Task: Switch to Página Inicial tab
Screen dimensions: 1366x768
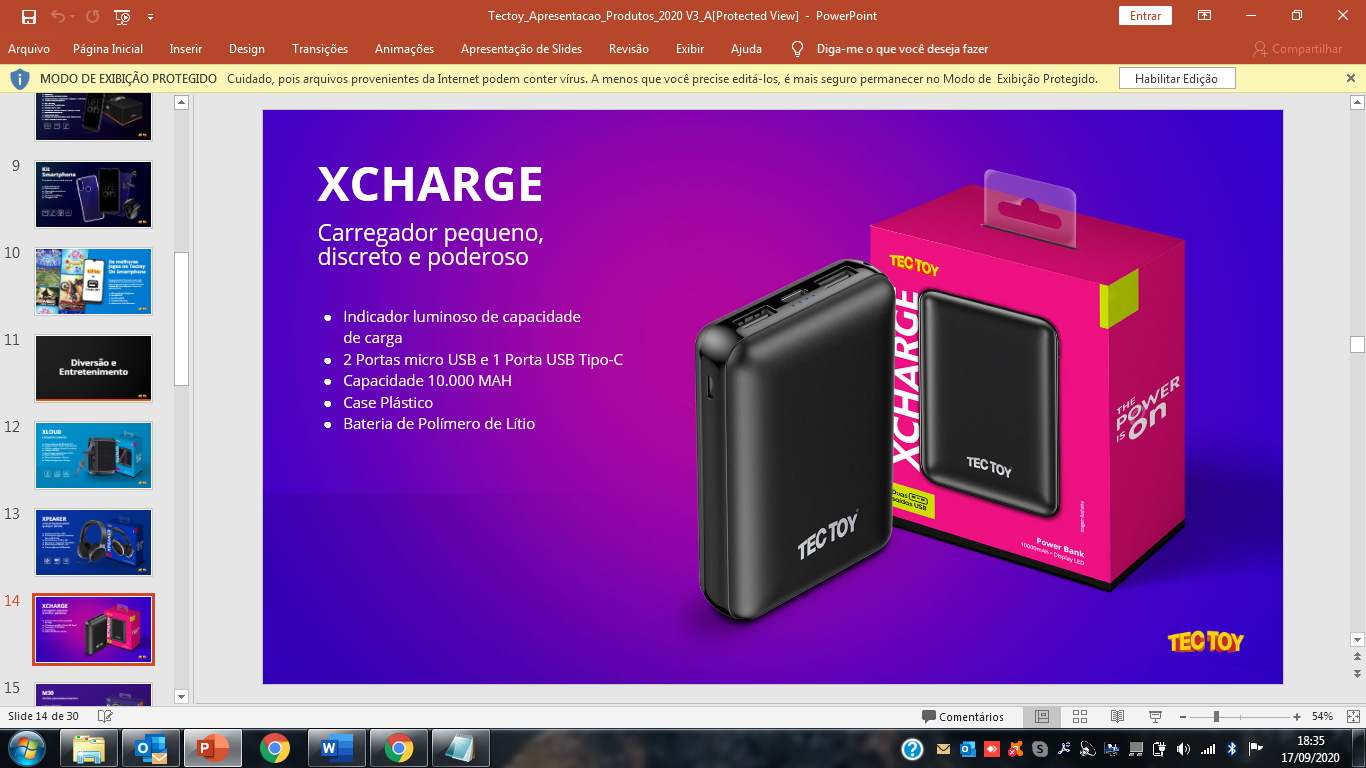Action: pyautogui.click(x=108, y=49)
